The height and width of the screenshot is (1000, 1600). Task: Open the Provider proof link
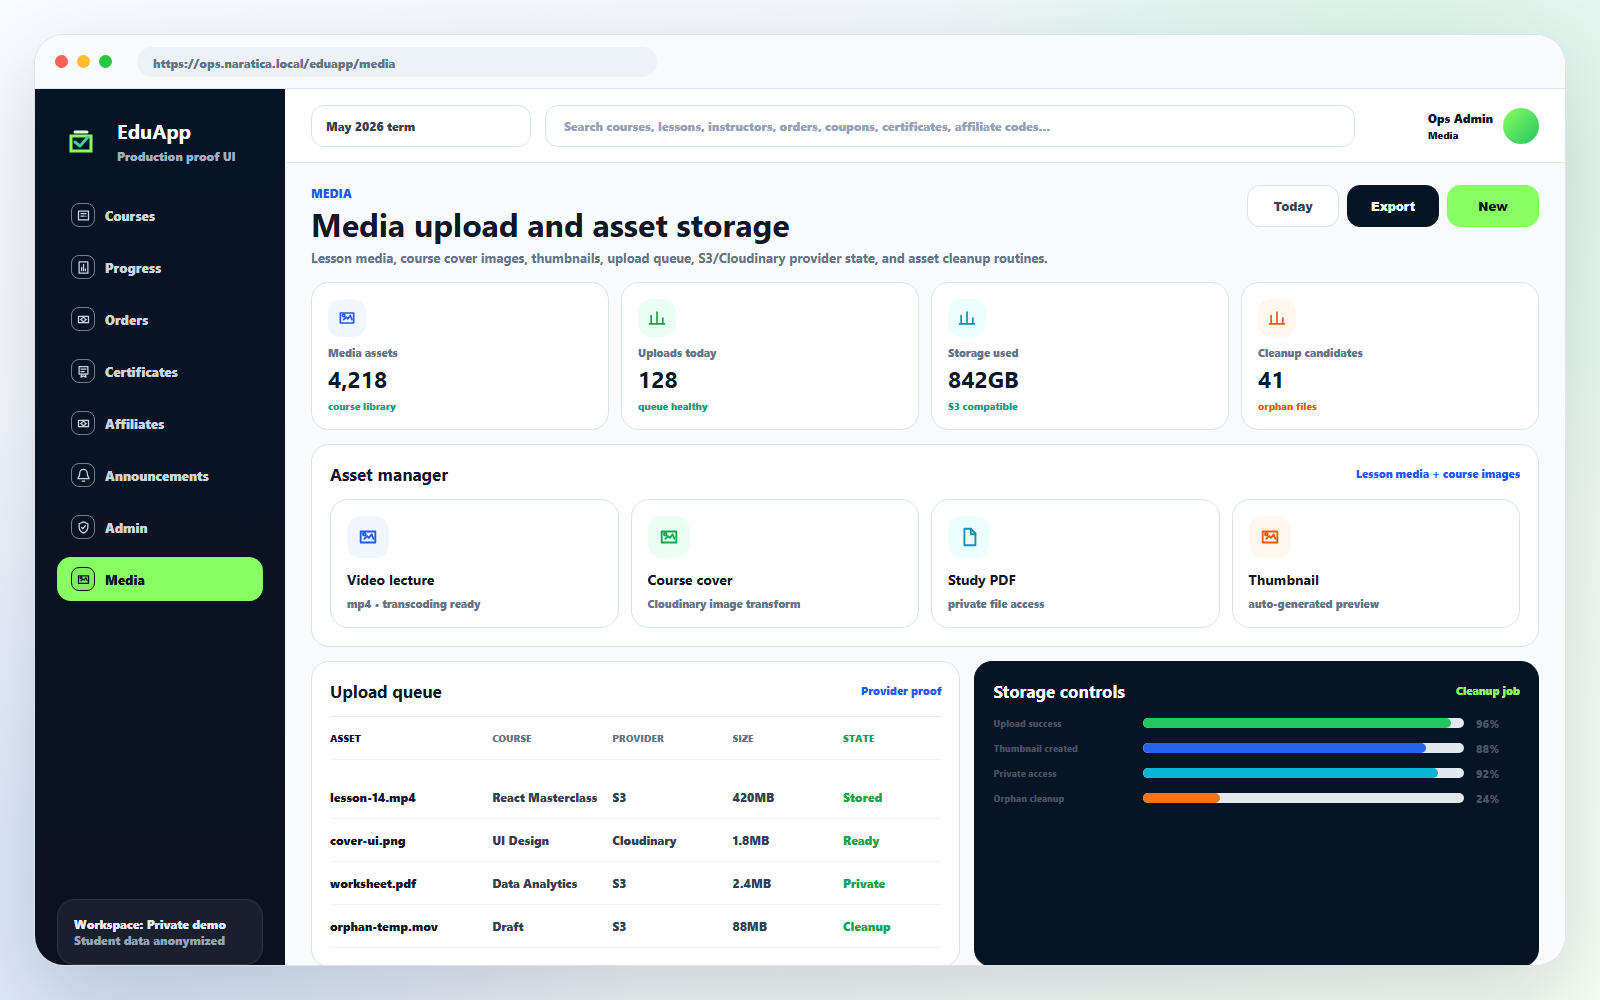(x=901, y=691)
